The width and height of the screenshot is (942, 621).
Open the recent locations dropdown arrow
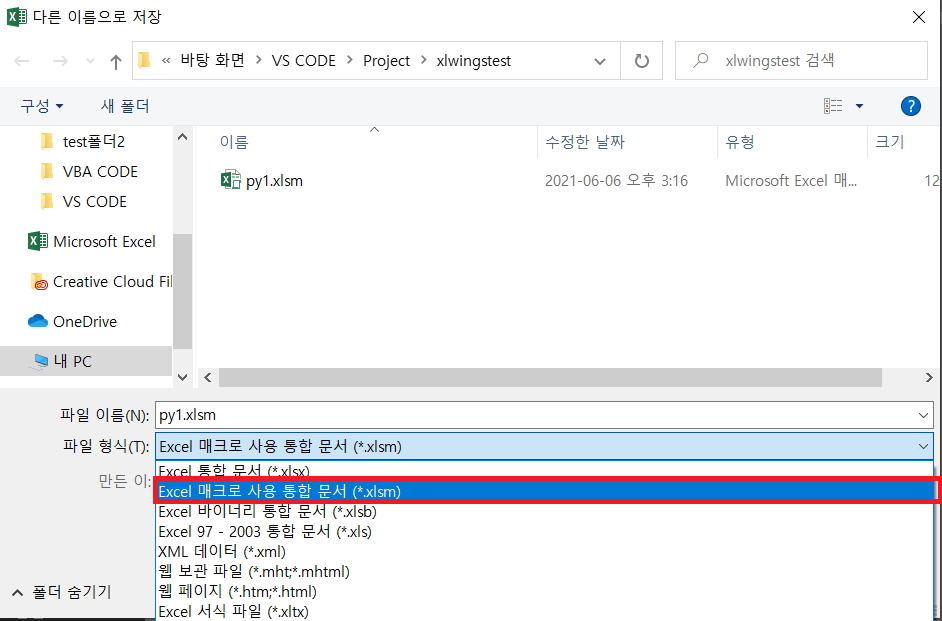click(x=90, y=61)
